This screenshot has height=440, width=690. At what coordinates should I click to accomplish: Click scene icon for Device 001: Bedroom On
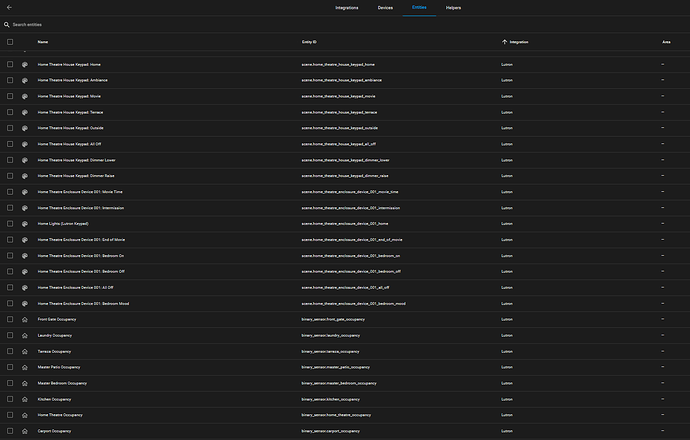tap(25, 256)
